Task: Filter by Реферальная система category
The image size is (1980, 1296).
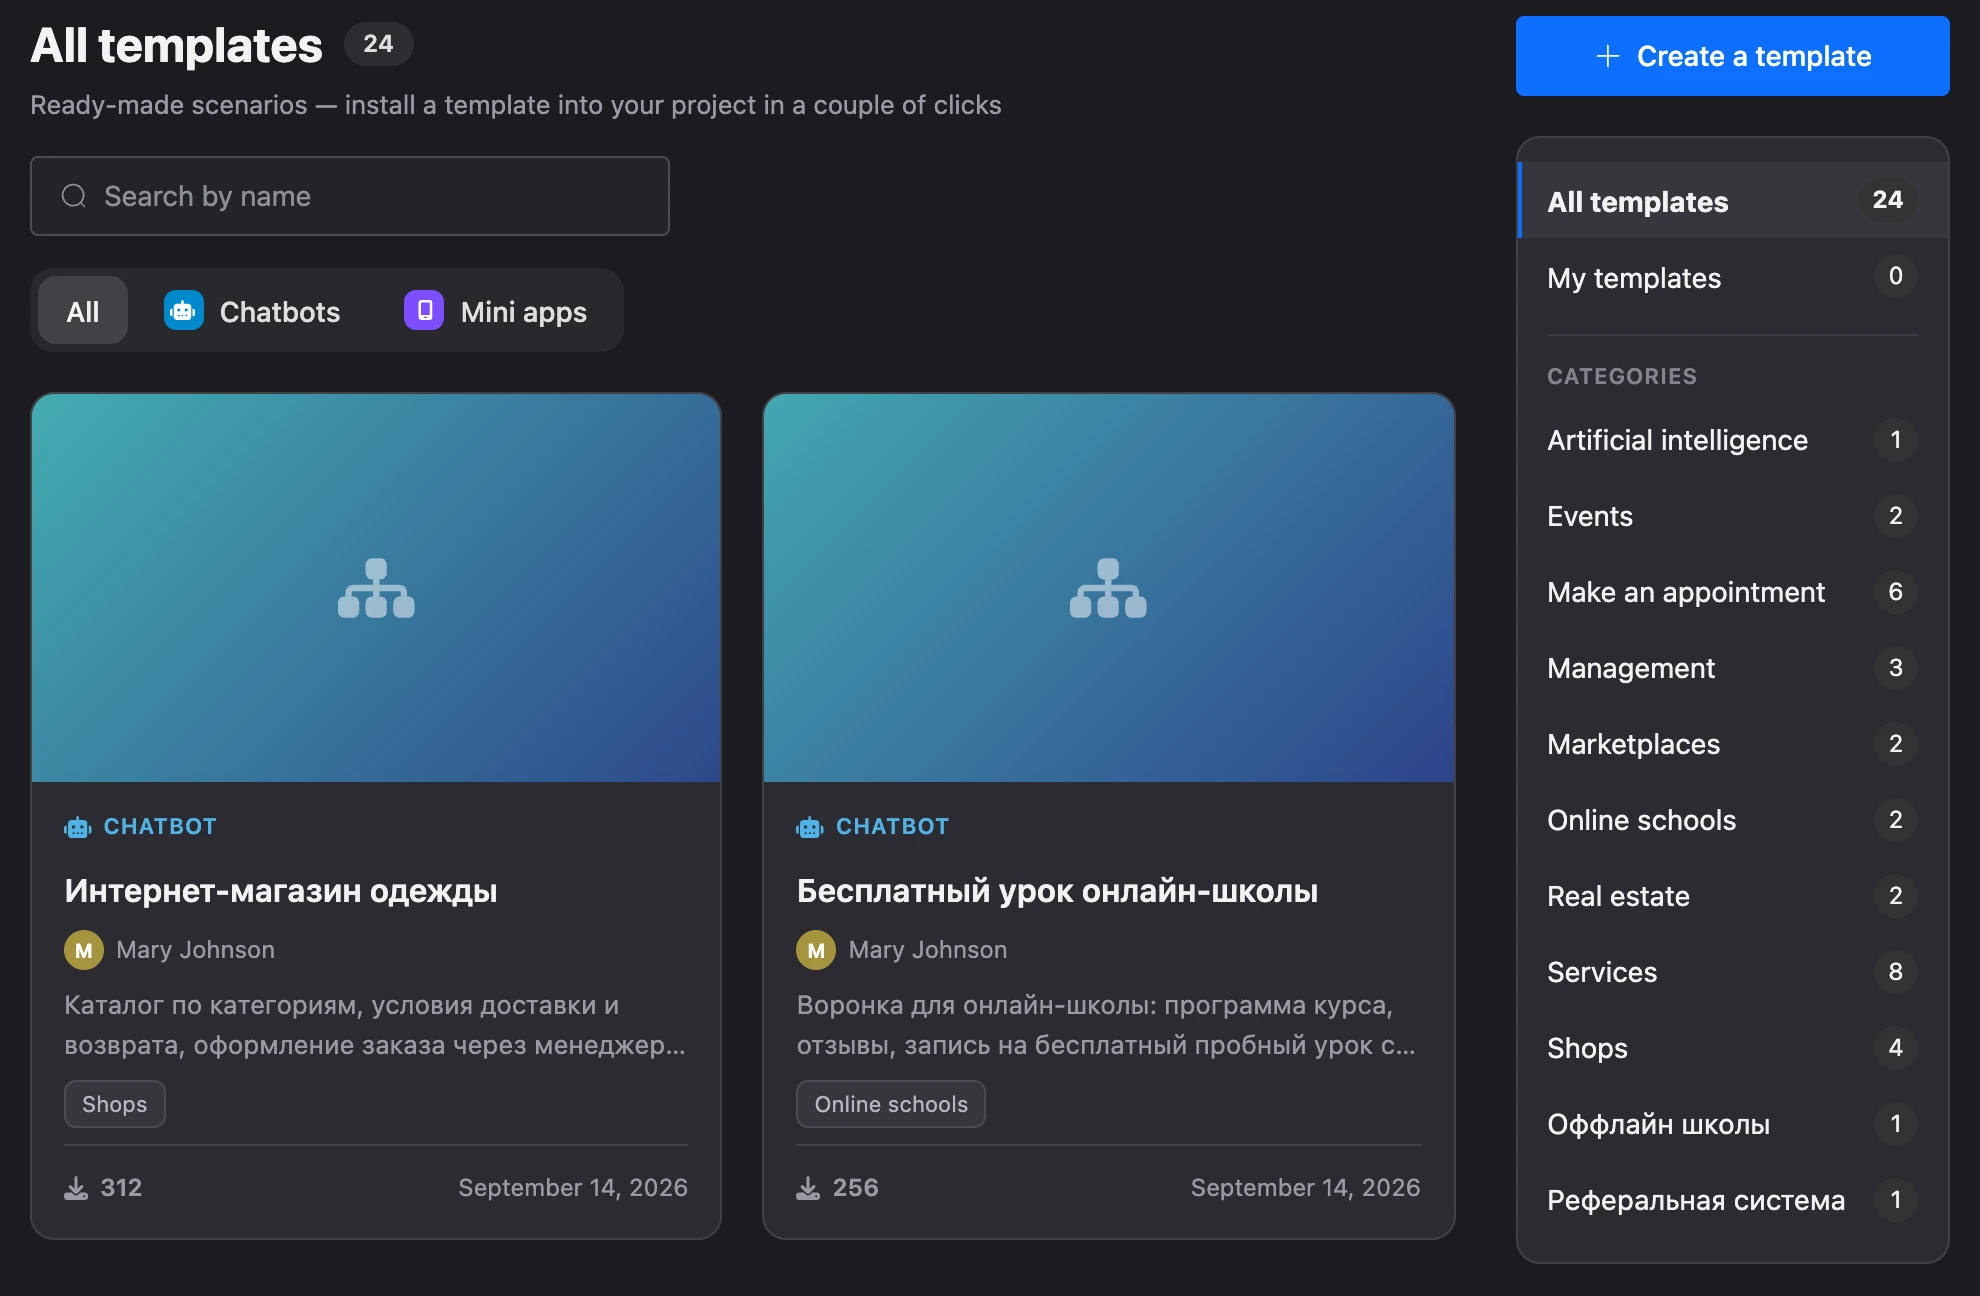Action: (x=1732, y=1200)
